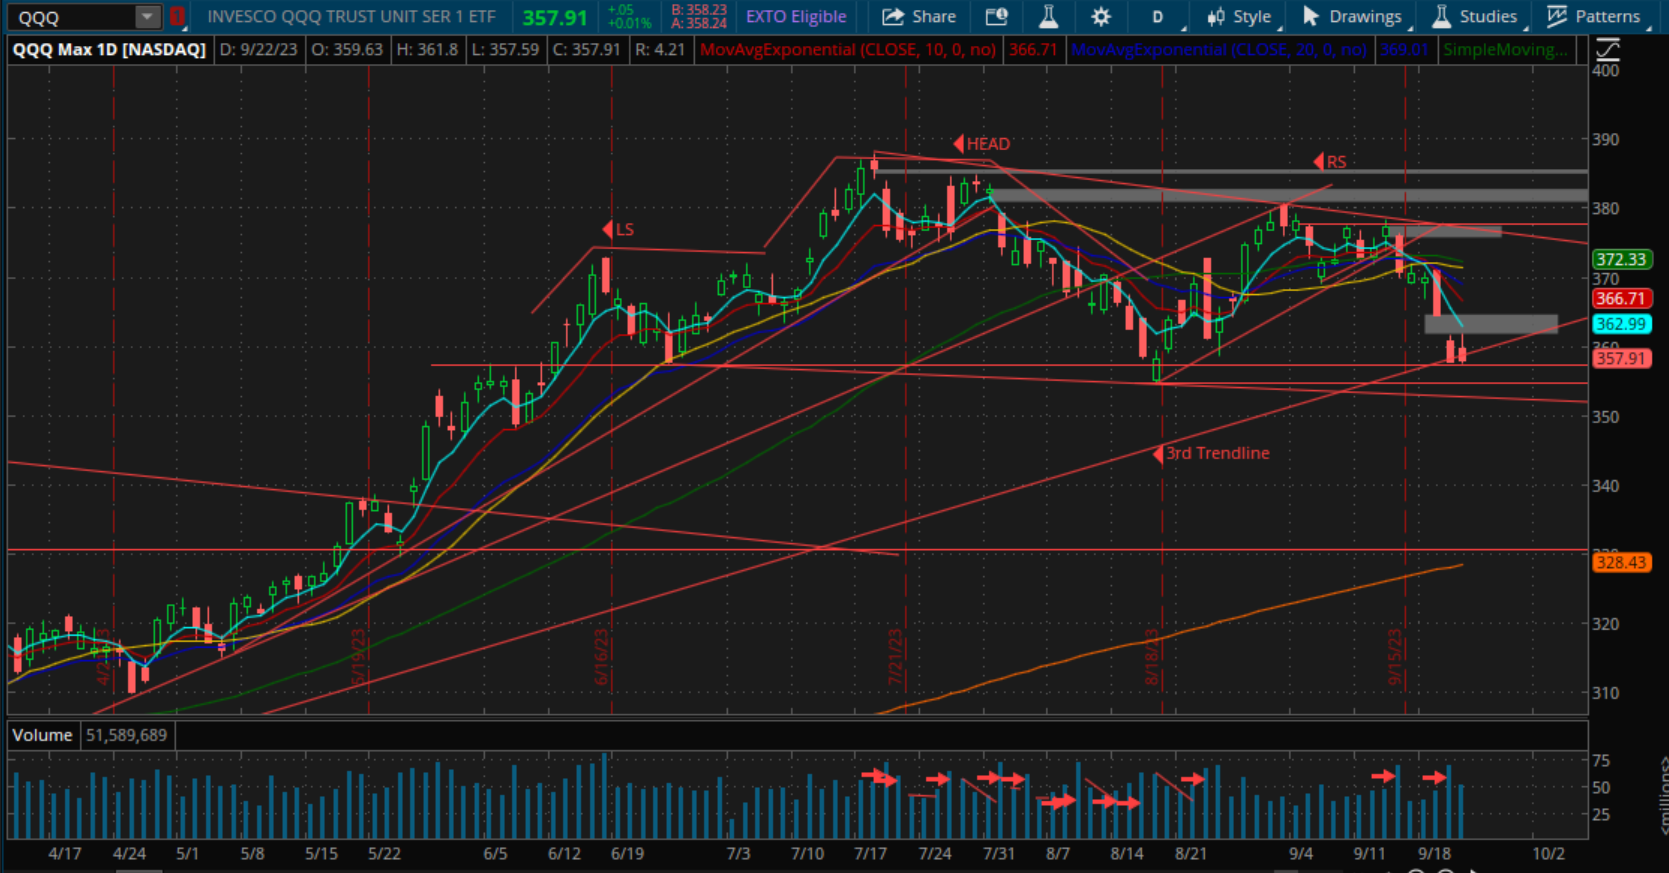1669x873 pixels.
Task: Open the calendar clock toolbar icon
Action: tap(996, 17)
